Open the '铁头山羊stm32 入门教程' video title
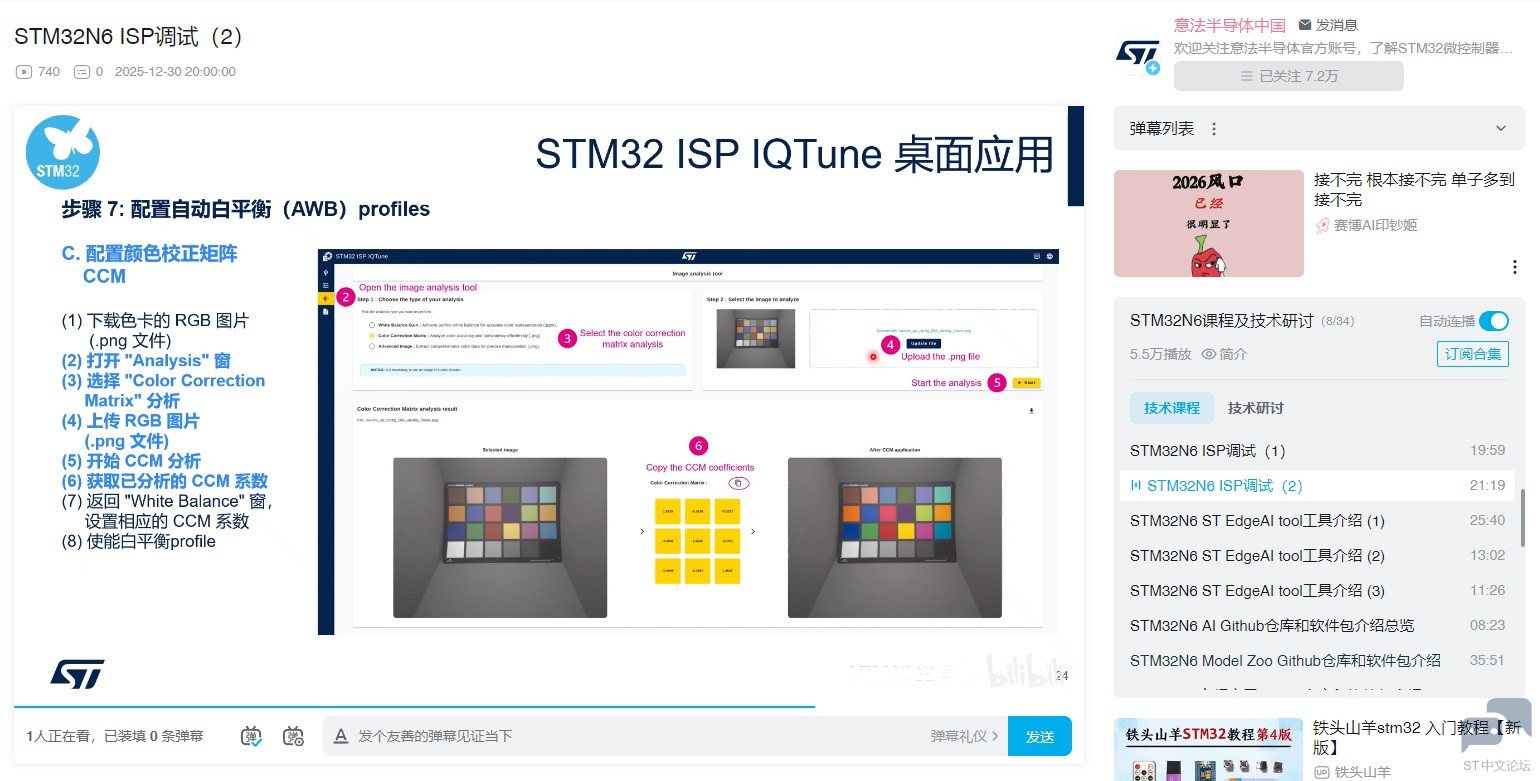This screenshot has width=1540, height=781. [x=1417, y=737]
